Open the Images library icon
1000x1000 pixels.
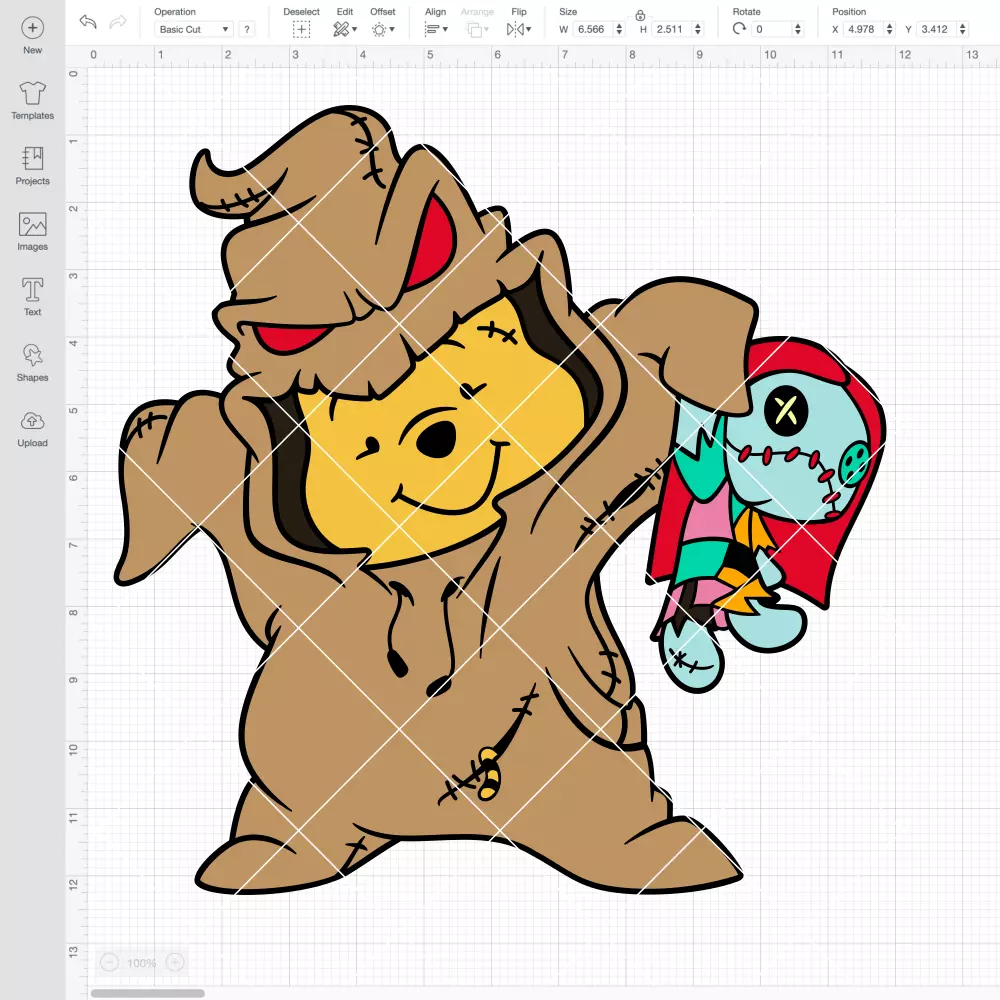click(x=33, y=224)
